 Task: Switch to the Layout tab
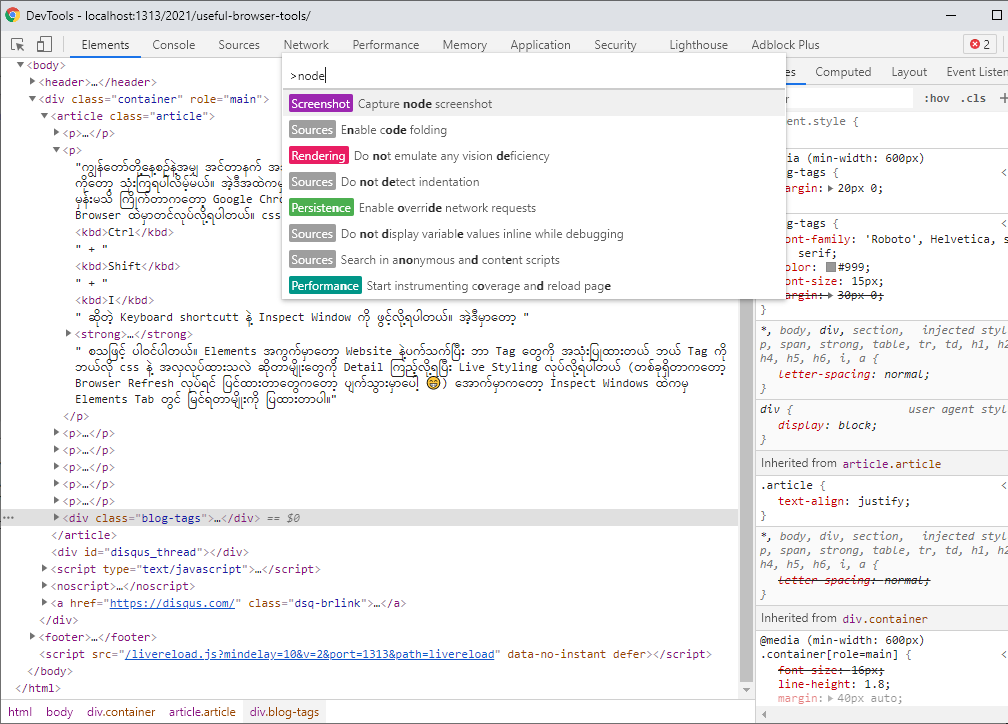(908, 72)
